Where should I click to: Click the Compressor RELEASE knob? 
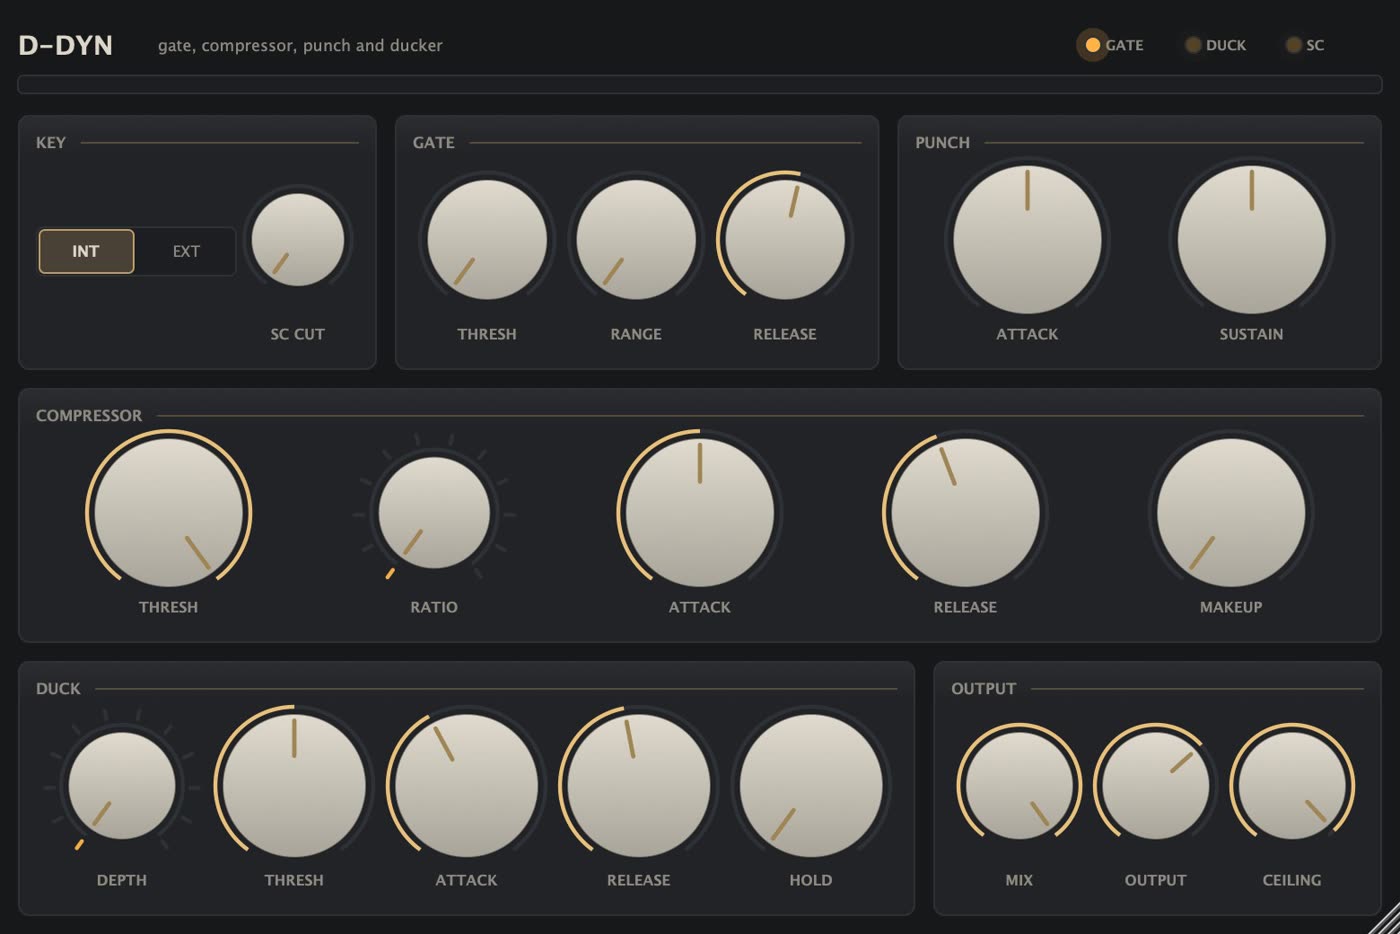(x=965, y=513)
